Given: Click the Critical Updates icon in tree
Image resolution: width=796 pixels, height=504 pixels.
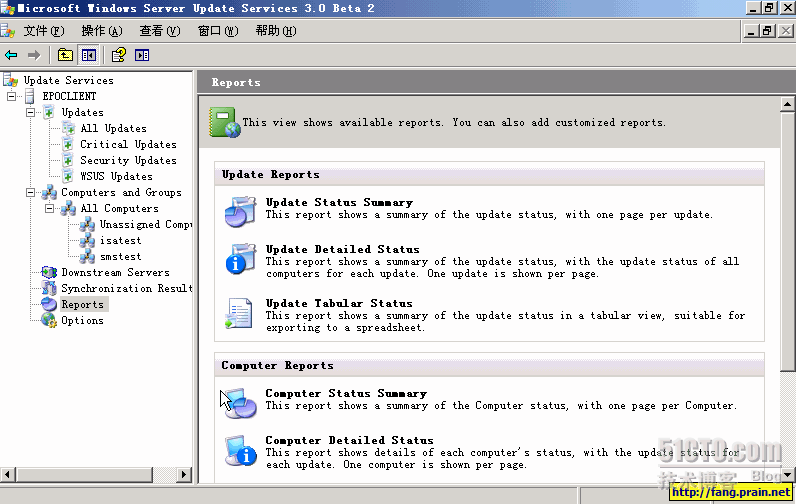Looking at the screenshot, I should [x=68, y=144].
